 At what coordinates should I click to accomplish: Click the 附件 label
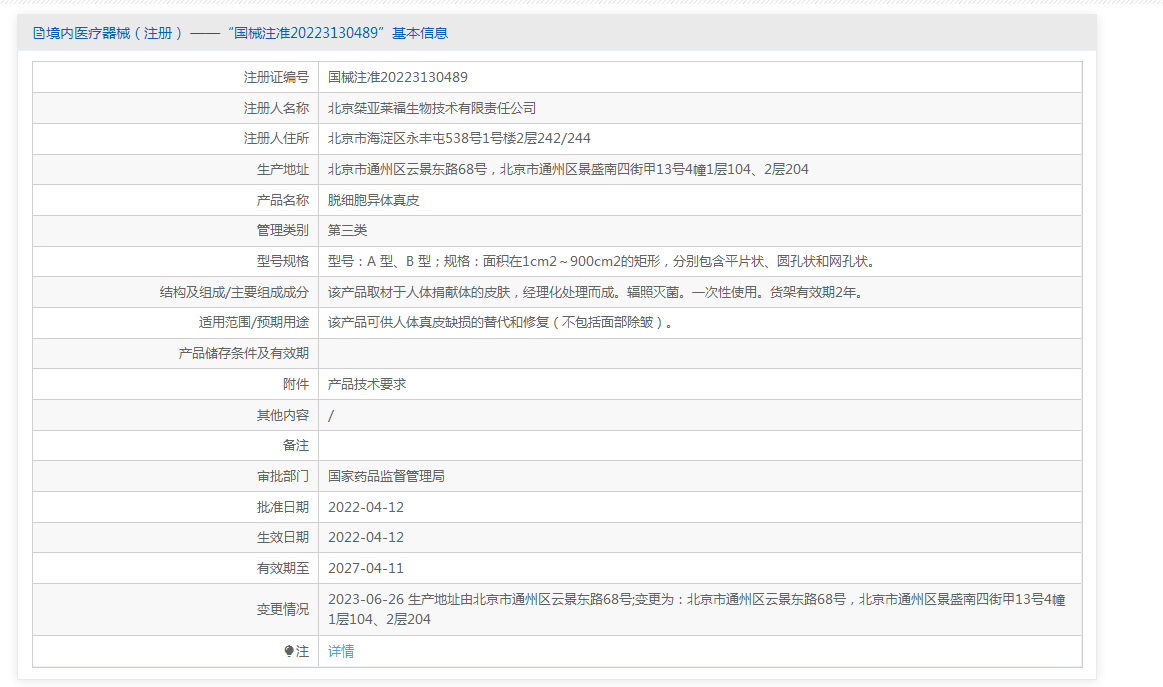pos(296,384)
